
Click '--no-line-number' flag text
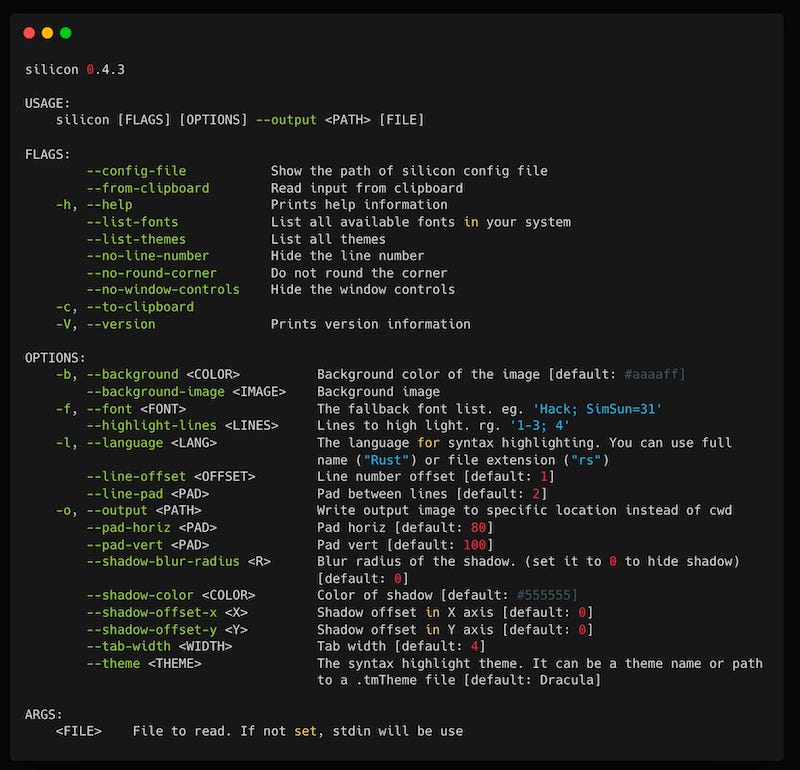pyautogui.click(x=148, y=256)
